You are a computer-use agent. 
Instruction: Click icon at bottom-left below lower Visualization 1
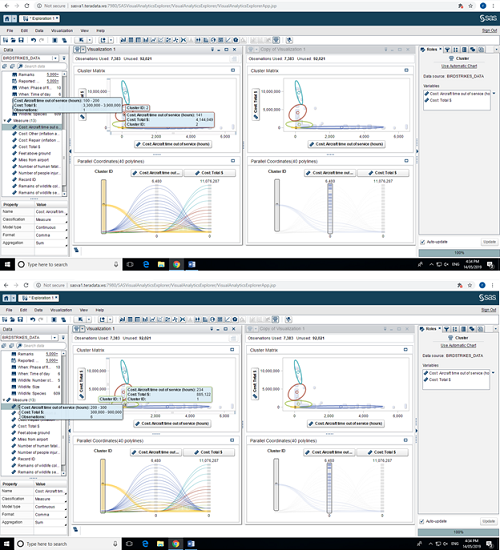click(x=76, y=529)
